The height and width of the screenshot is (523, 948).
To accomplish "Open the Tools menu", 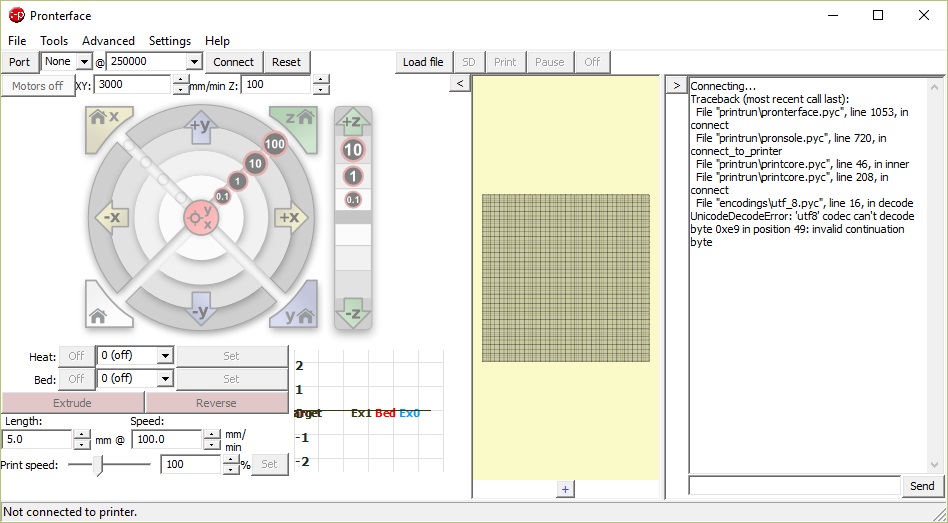I will (54, 41).
